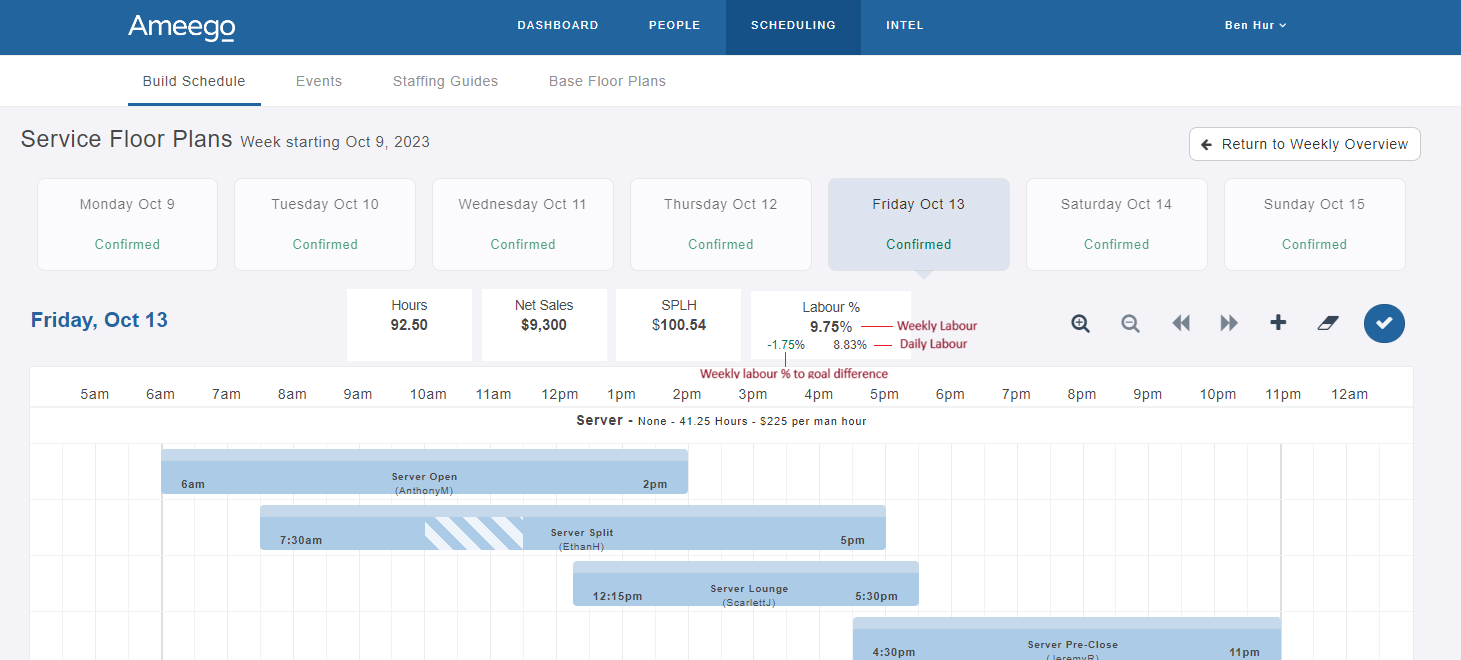The image size is (1461, 660).
Task: Select the Monday Oct 9 day card
Action: tap(127, 224)
